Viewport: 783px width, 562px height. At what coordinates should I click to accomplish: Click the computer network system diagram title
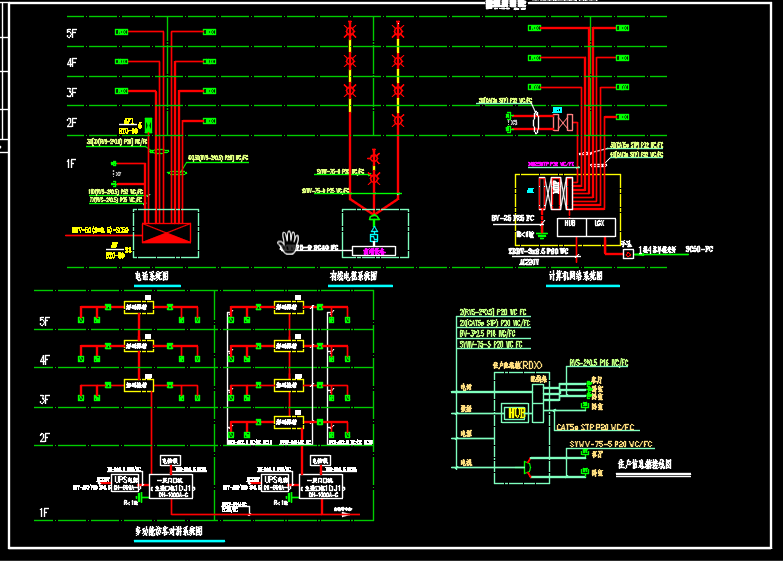click(575, 275)
